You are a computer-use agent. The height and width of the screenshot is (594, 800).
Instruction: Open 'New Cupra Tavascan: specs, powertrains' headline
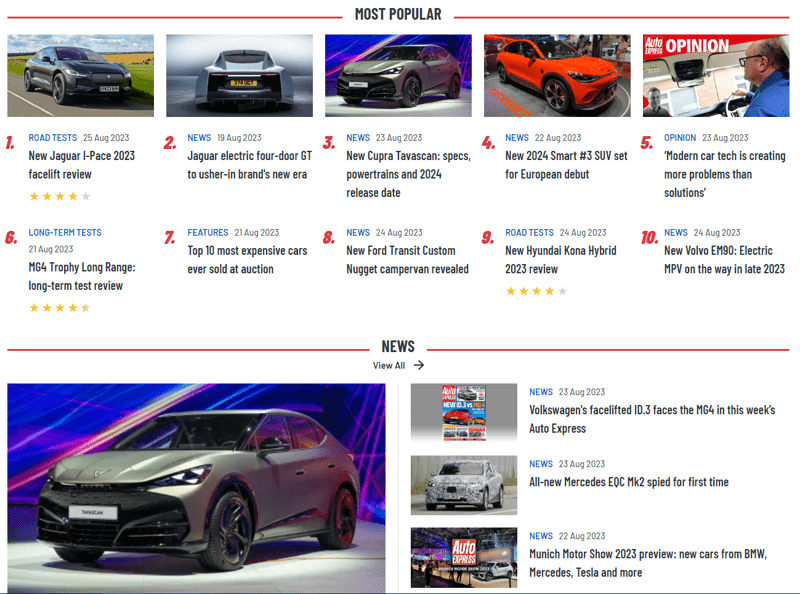tap(409, 174)
